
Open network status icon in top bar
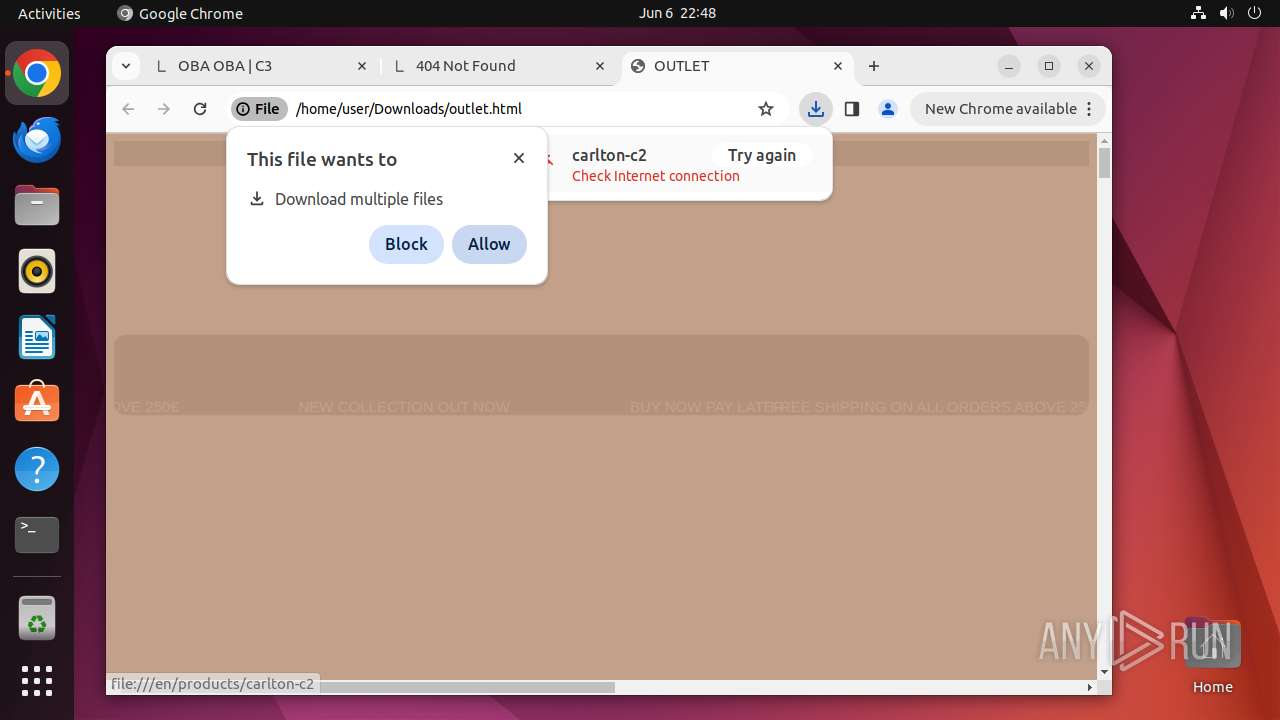[x=1199, y=13]
